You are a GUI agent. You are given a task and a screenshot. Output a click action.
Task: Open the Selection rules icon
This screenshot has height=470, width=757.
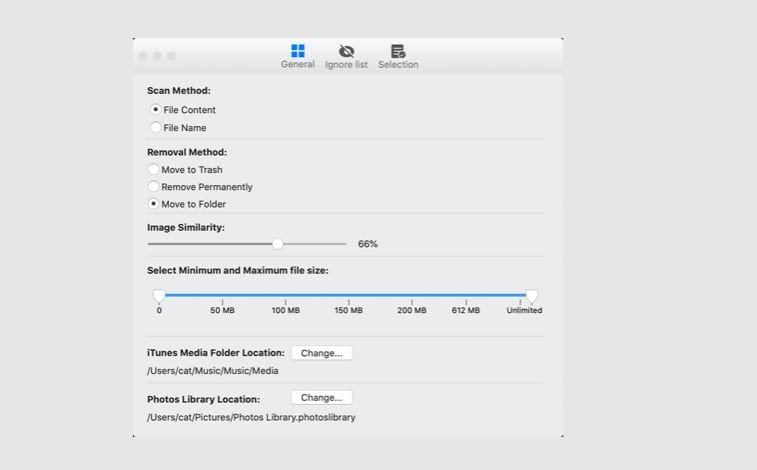pyautogui.click(x=398, y=51)
